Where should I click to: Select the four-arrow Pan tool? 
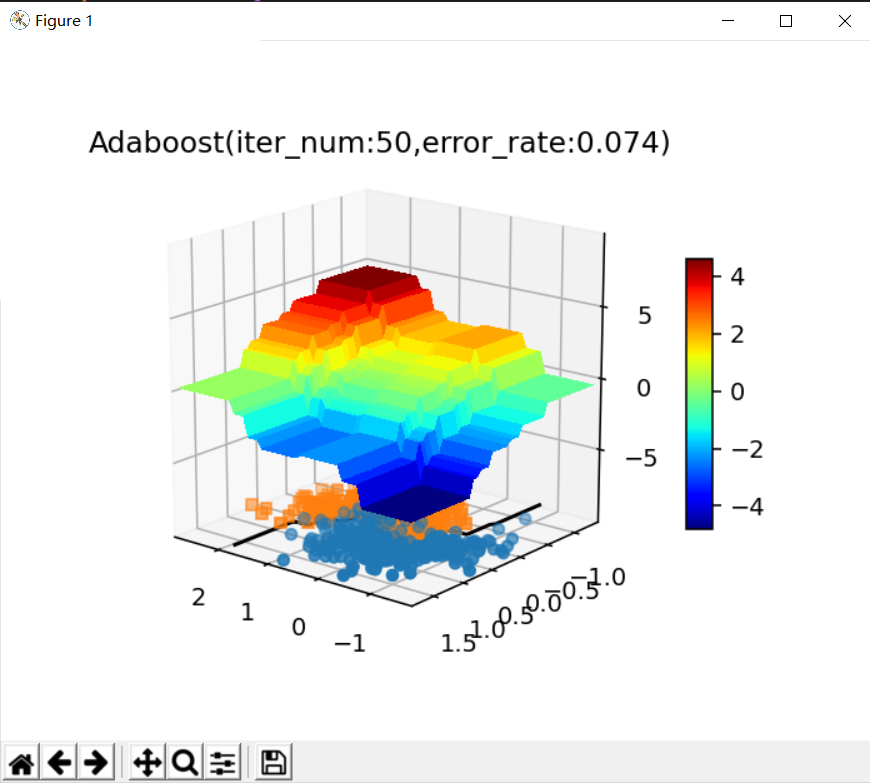click(x=146, y=761)
